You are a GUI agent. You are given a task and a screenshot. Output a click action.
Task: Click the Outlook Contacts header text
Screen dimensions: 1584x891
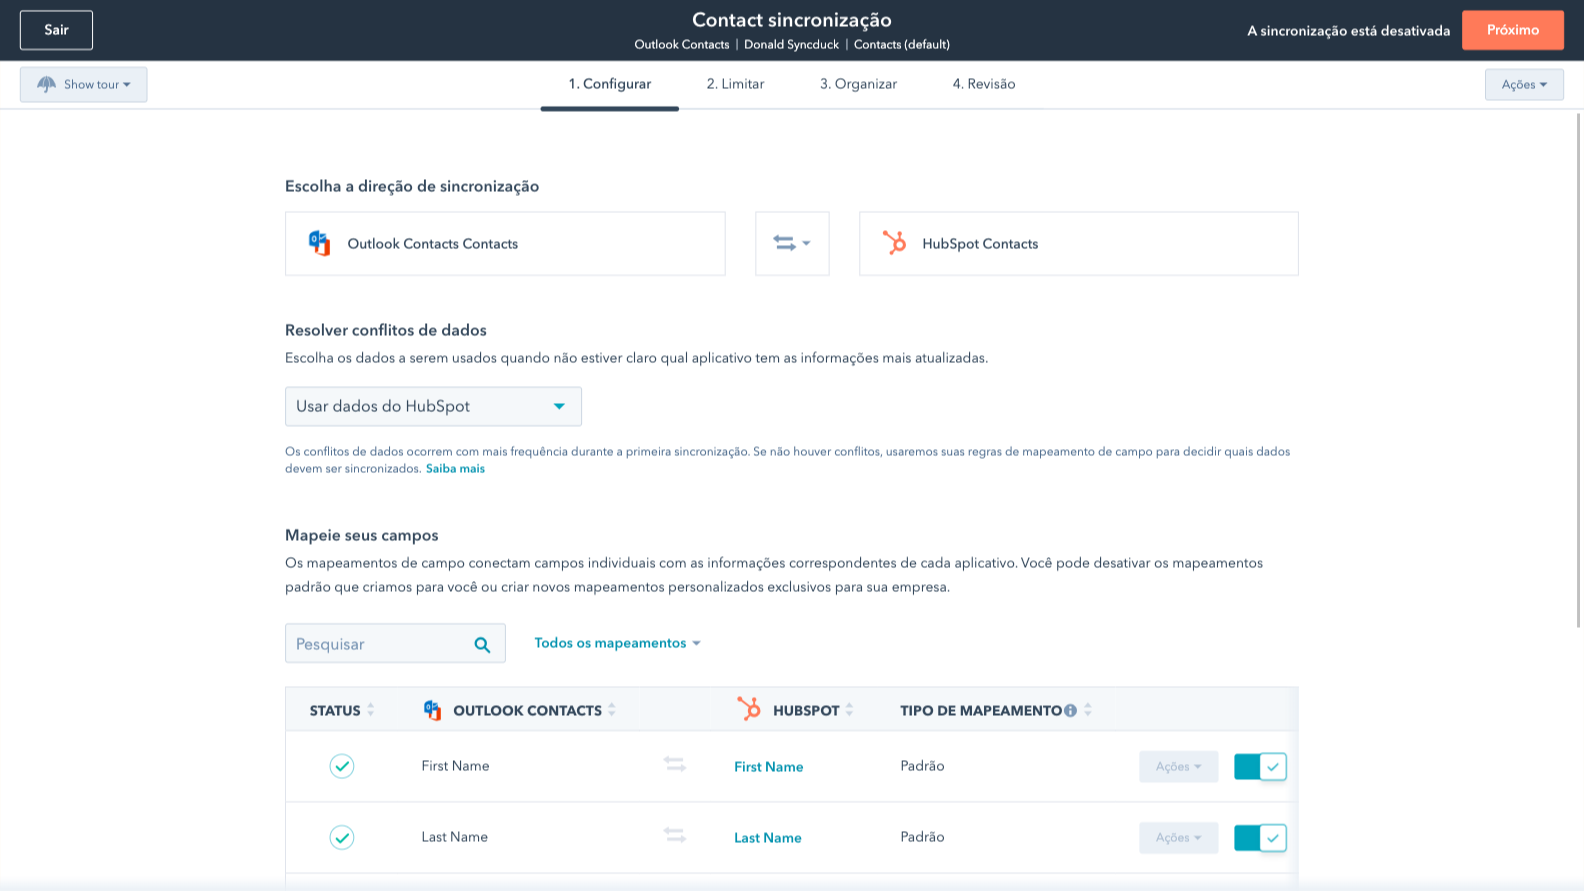[682, 44]
